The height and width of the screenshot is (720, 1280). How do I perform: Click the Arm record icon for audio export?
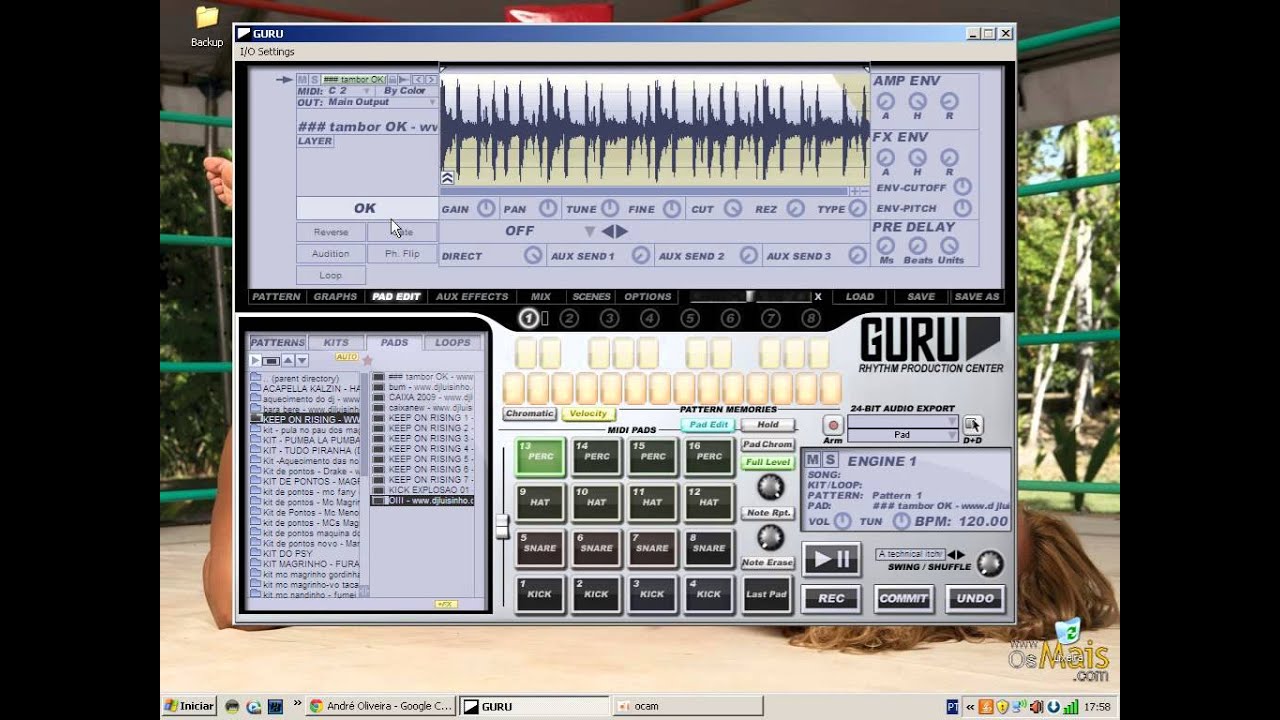click(833, 425)
